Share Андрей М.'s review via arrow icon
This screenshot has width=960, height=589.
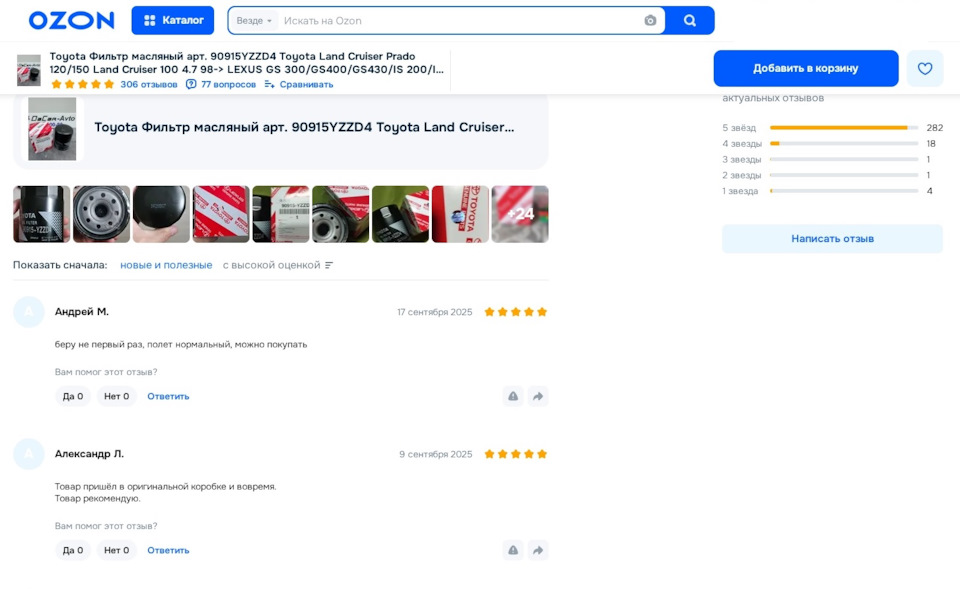[538, 396]
